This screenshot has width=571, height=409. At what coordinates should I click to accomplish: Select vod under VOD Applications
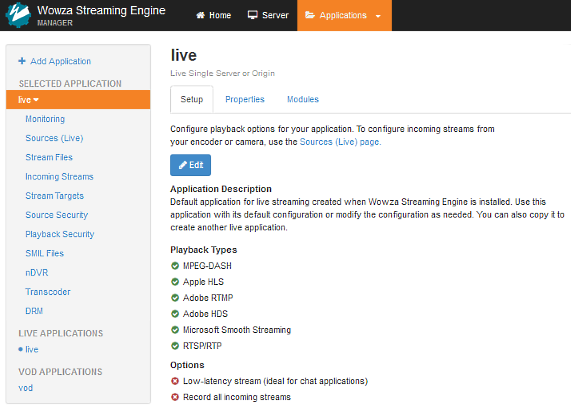pyautogui.click(x=25, y=388)
